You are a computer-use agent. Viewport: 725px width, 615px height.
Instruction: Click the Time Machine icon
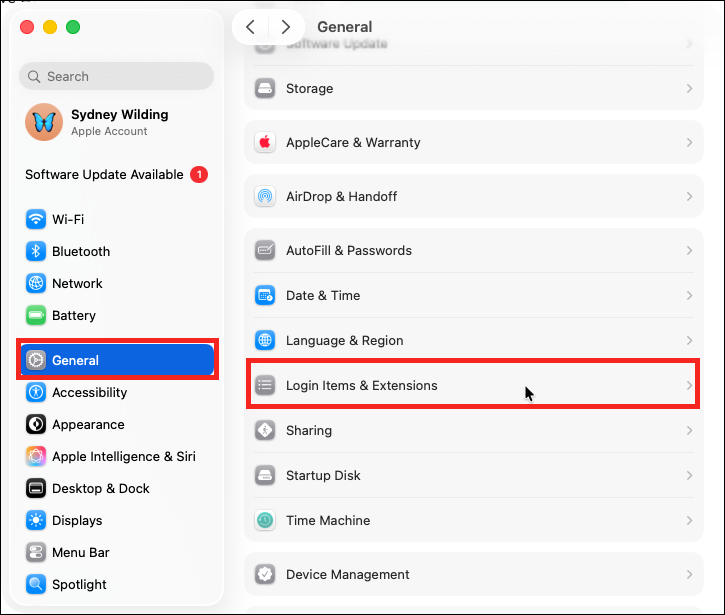[265, 520]
